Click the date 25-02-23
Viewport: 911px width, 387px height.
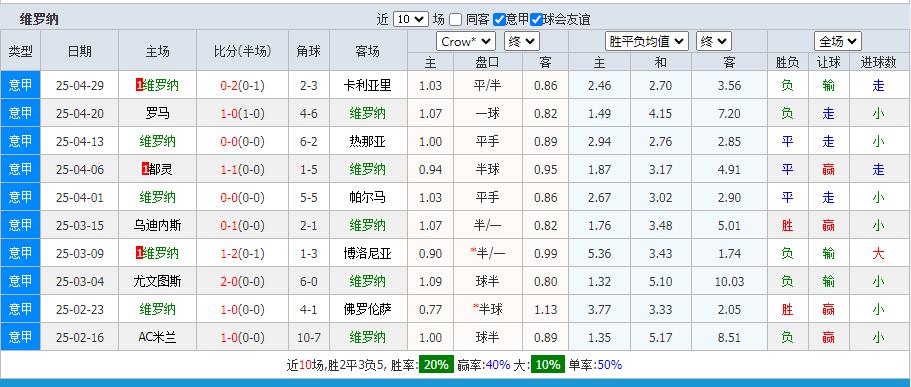[80, 309]
